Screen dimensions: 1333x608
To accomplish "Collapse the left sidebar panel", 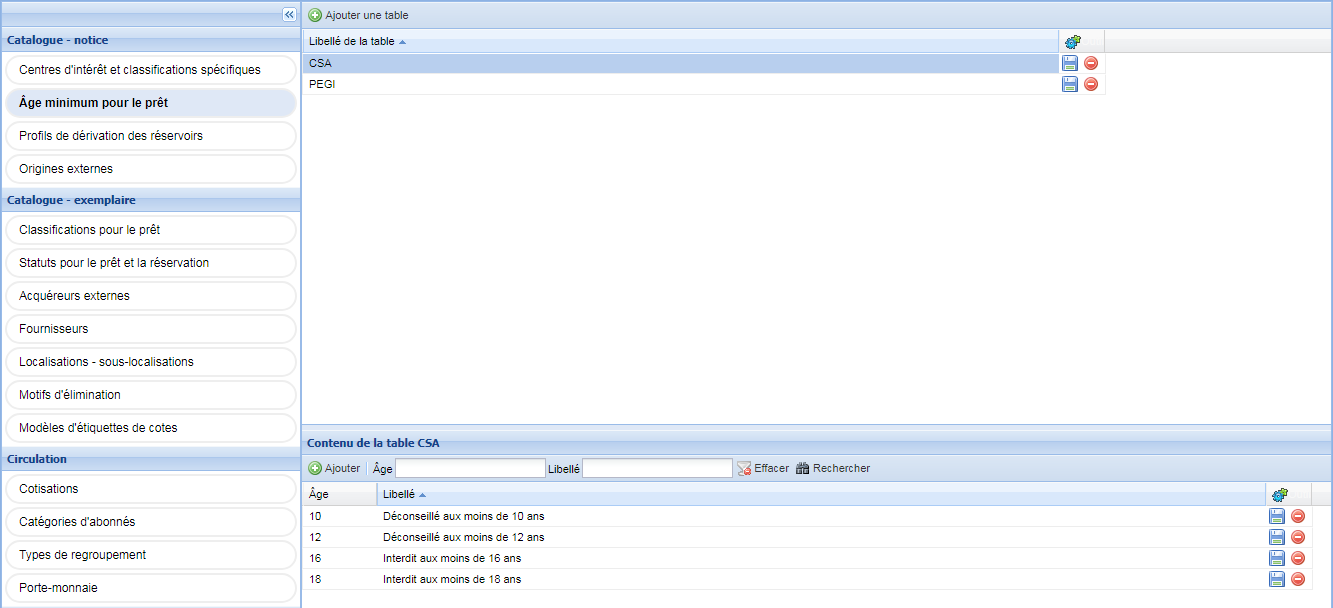I will 289,15.
